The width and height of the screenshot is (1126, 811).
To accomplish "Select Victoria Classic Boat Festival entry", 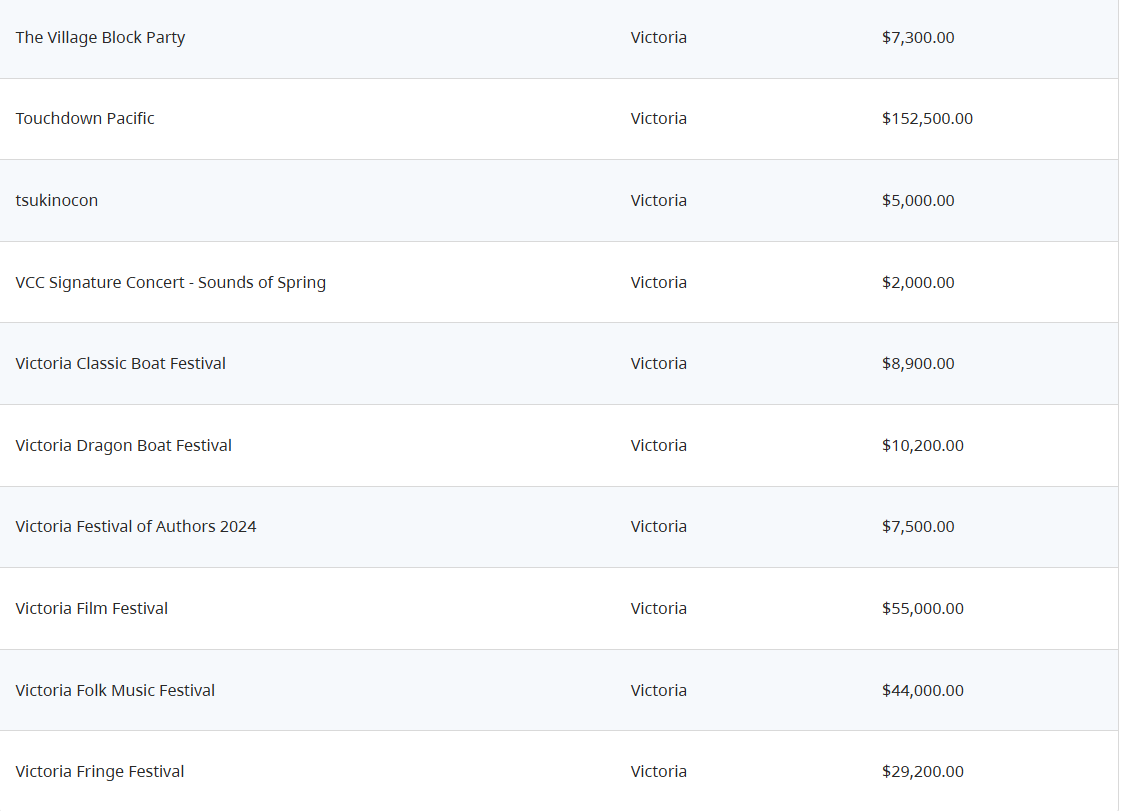I will 121,363.
